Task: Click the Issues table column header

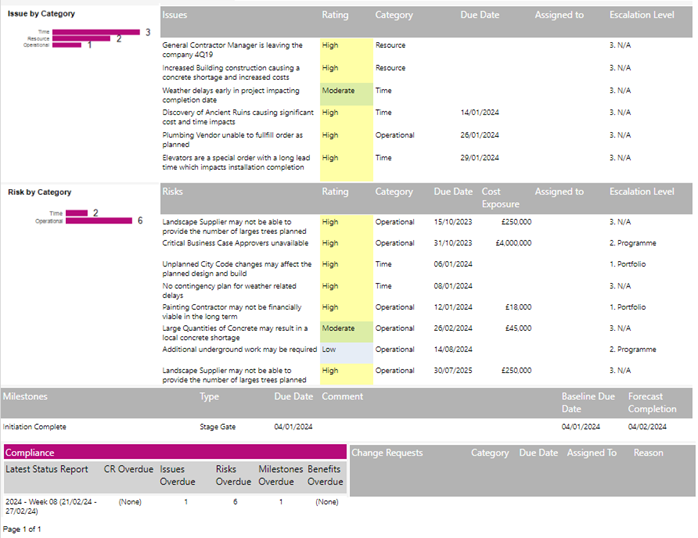Action: (175, 16)
